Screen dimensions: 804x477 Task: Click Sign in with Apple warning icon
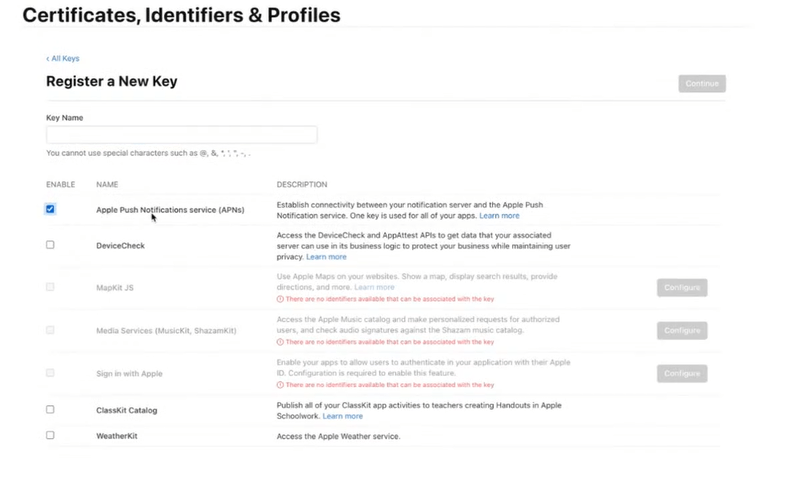(x=280, y=385)
